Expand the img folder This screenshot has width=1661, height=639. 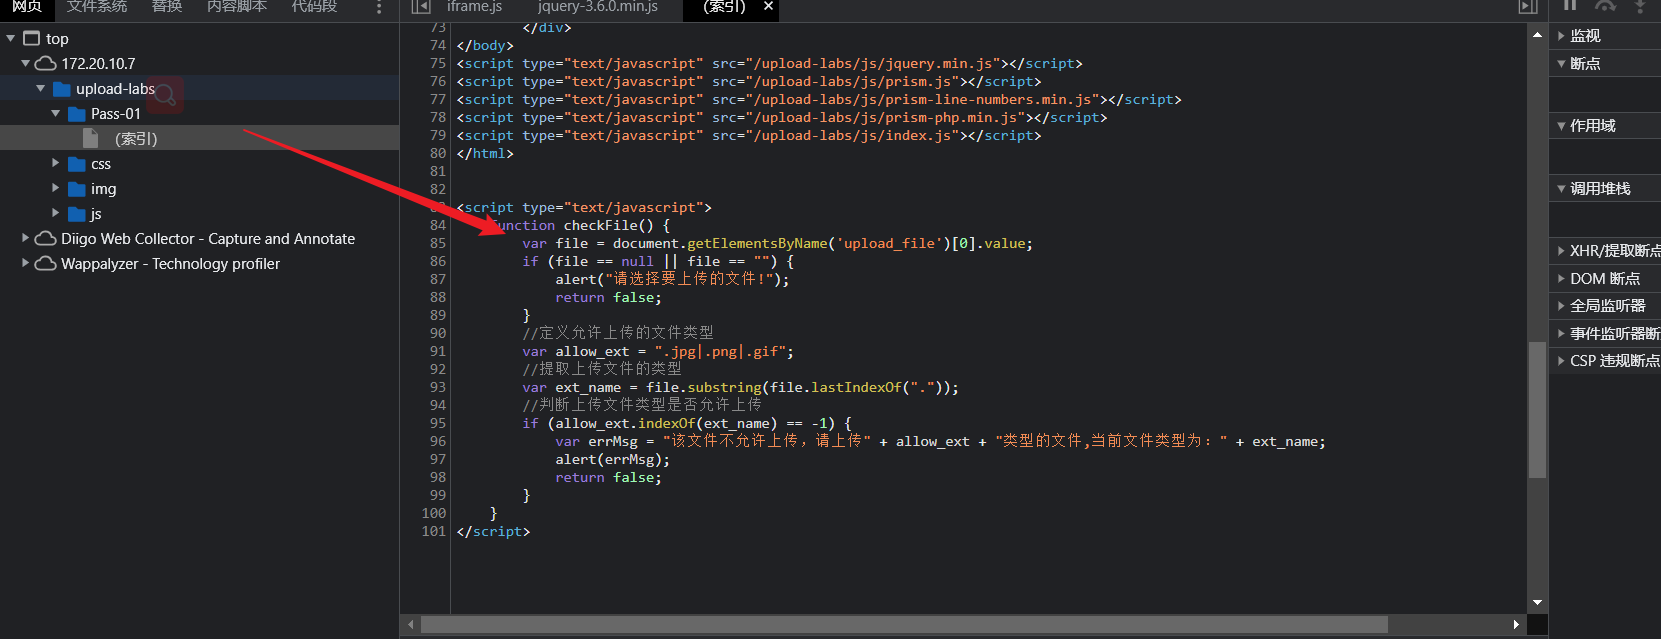click(x=56, y=187)
